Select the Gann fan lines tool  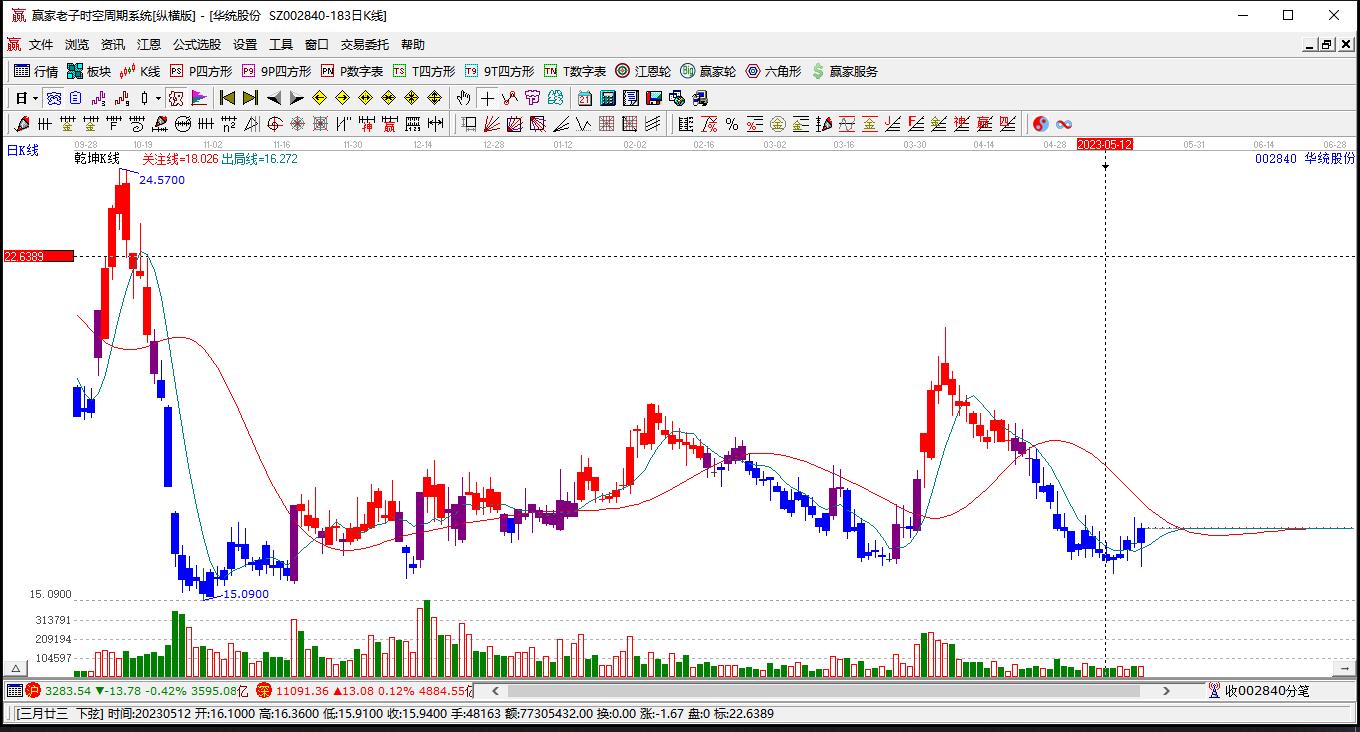click(491, 124)
